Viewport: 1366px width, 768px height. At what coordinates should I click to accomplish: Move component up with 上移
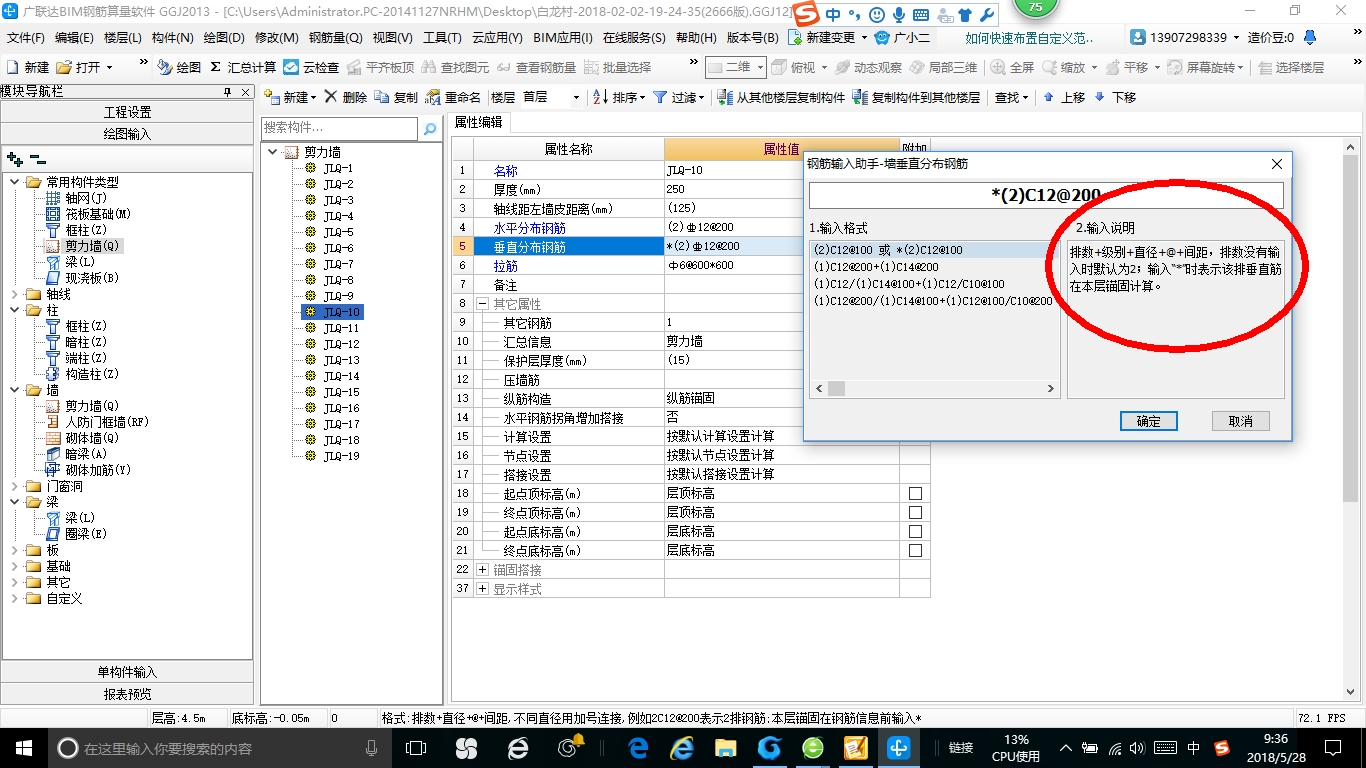coord(1064,97)
